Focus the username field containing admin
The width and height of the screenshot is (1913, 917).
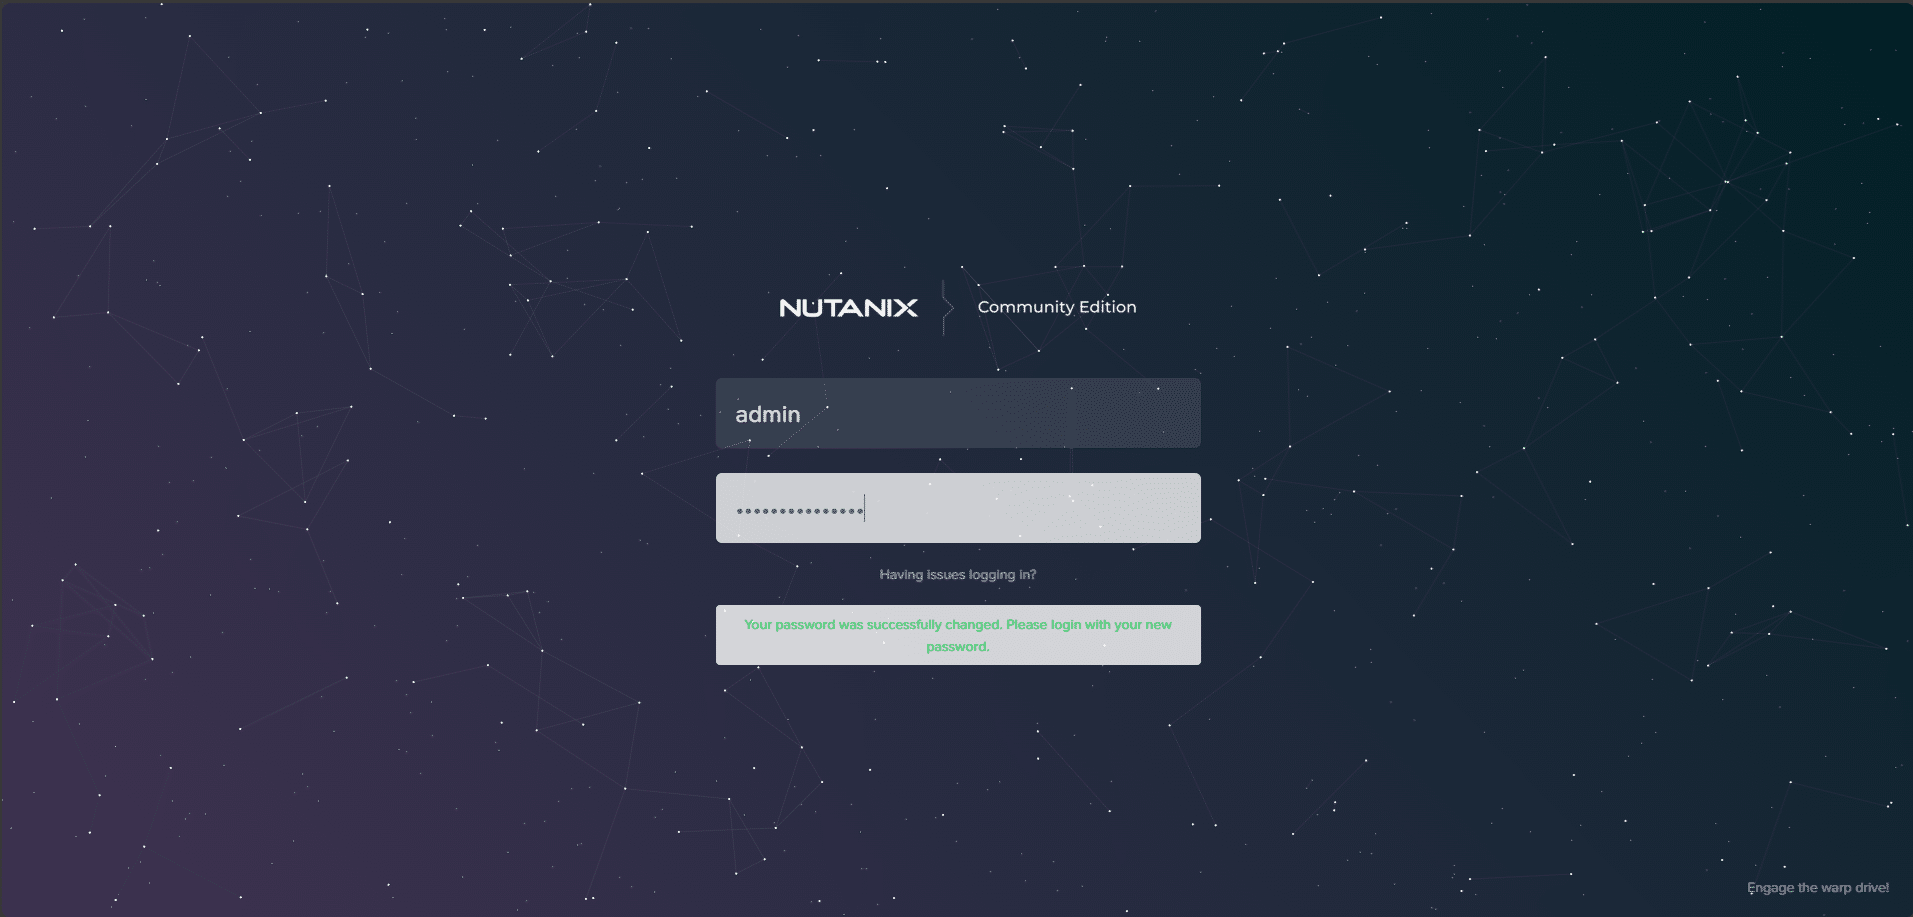coord(957,413)
